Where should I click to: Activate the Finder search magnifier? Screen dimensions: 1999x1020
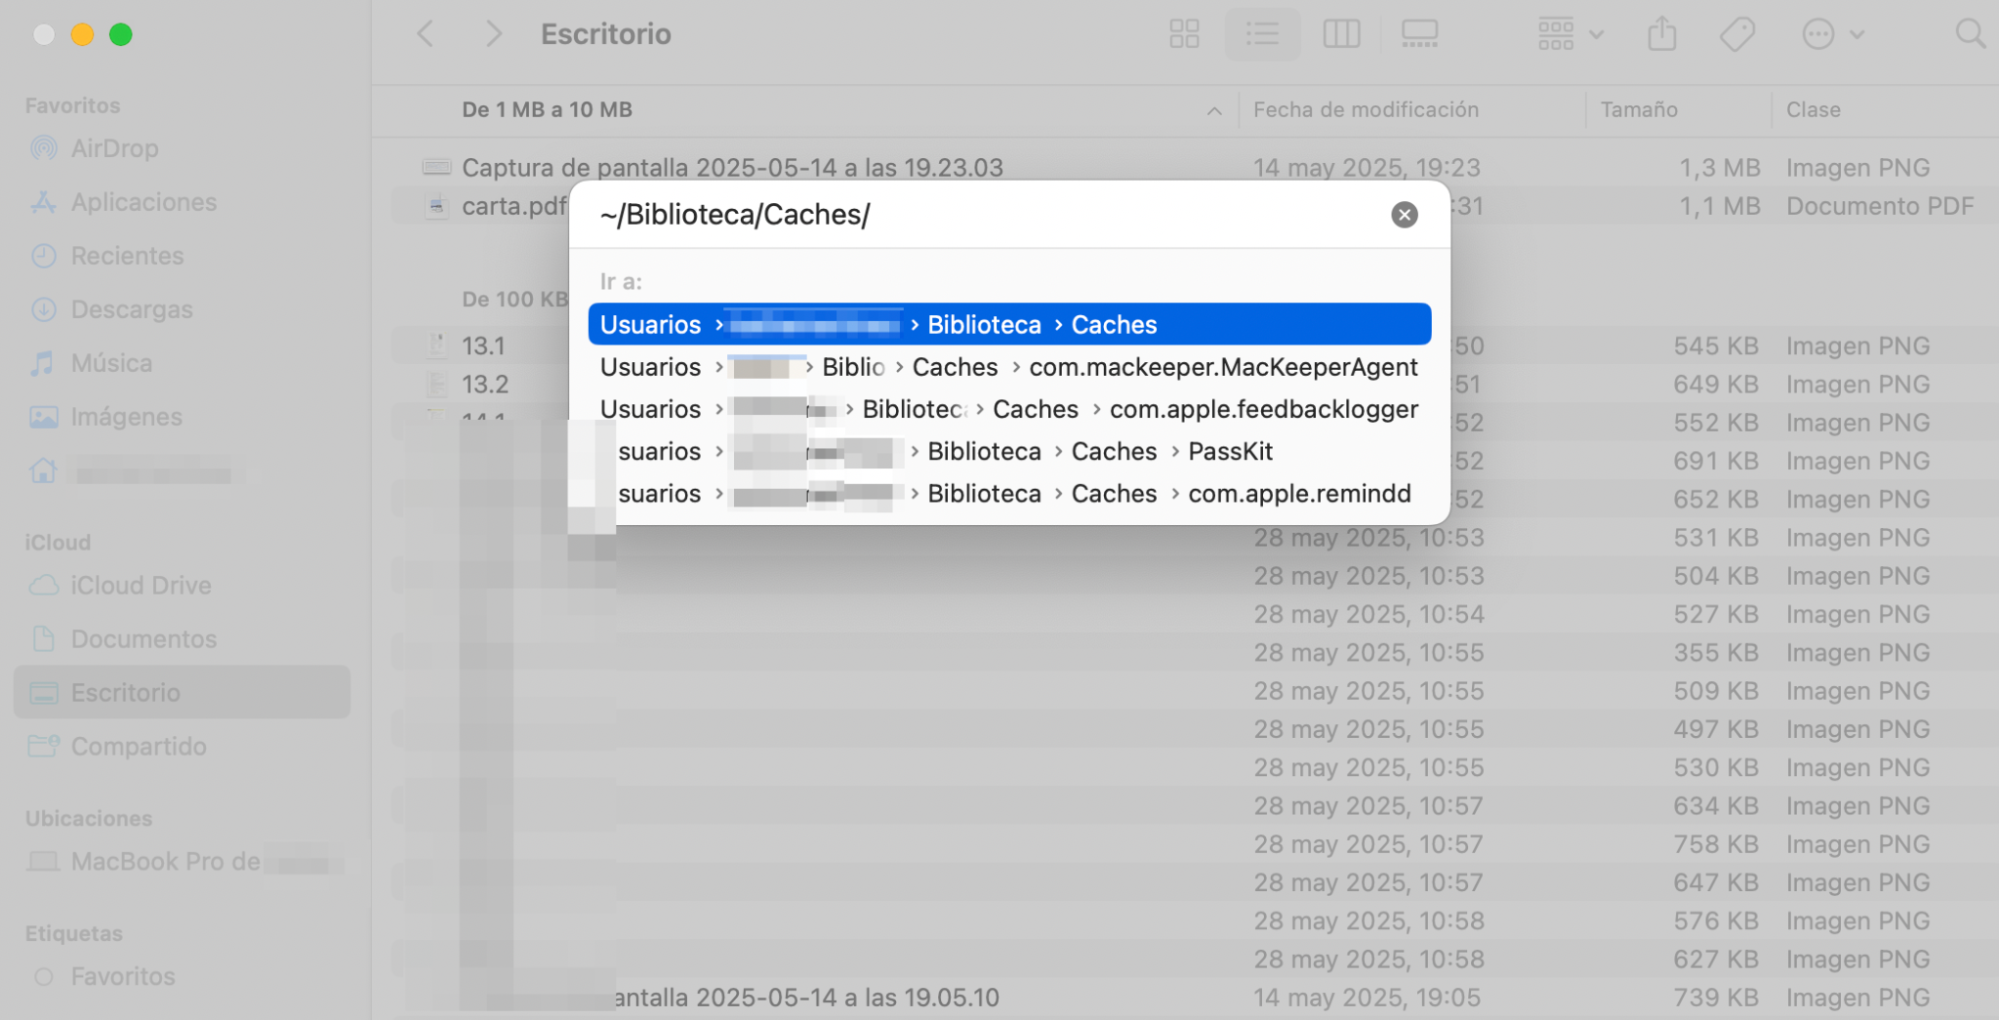pos(1970,33)
